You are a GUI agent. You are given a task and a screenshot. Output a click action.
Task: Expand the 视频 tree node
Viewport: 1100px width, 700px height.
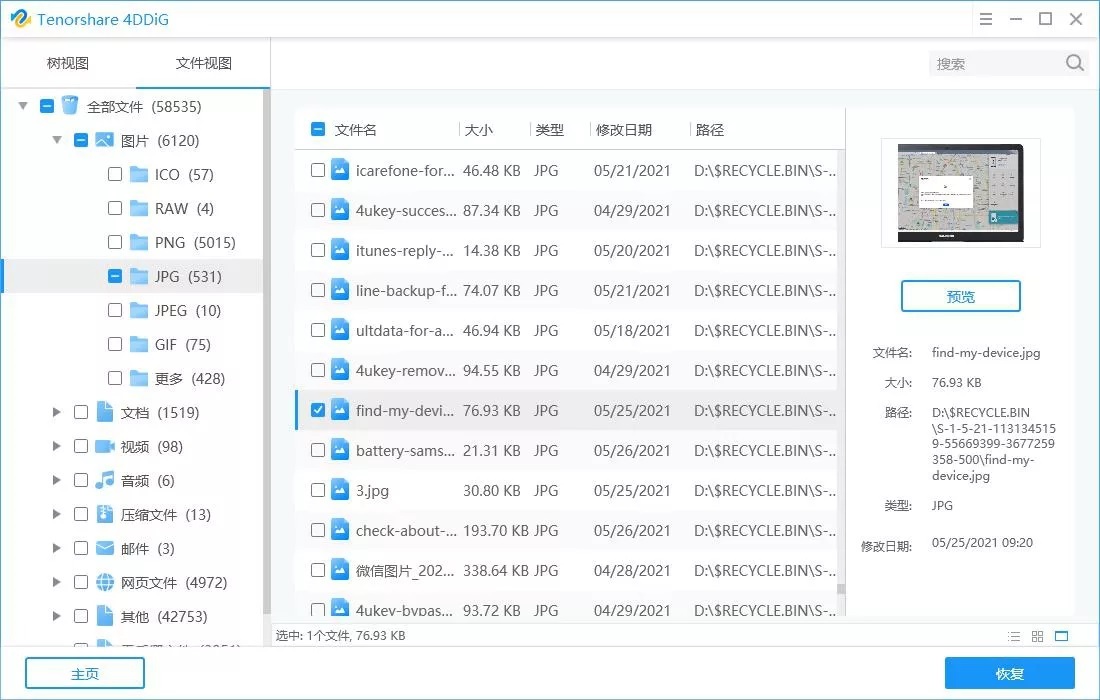57,447
